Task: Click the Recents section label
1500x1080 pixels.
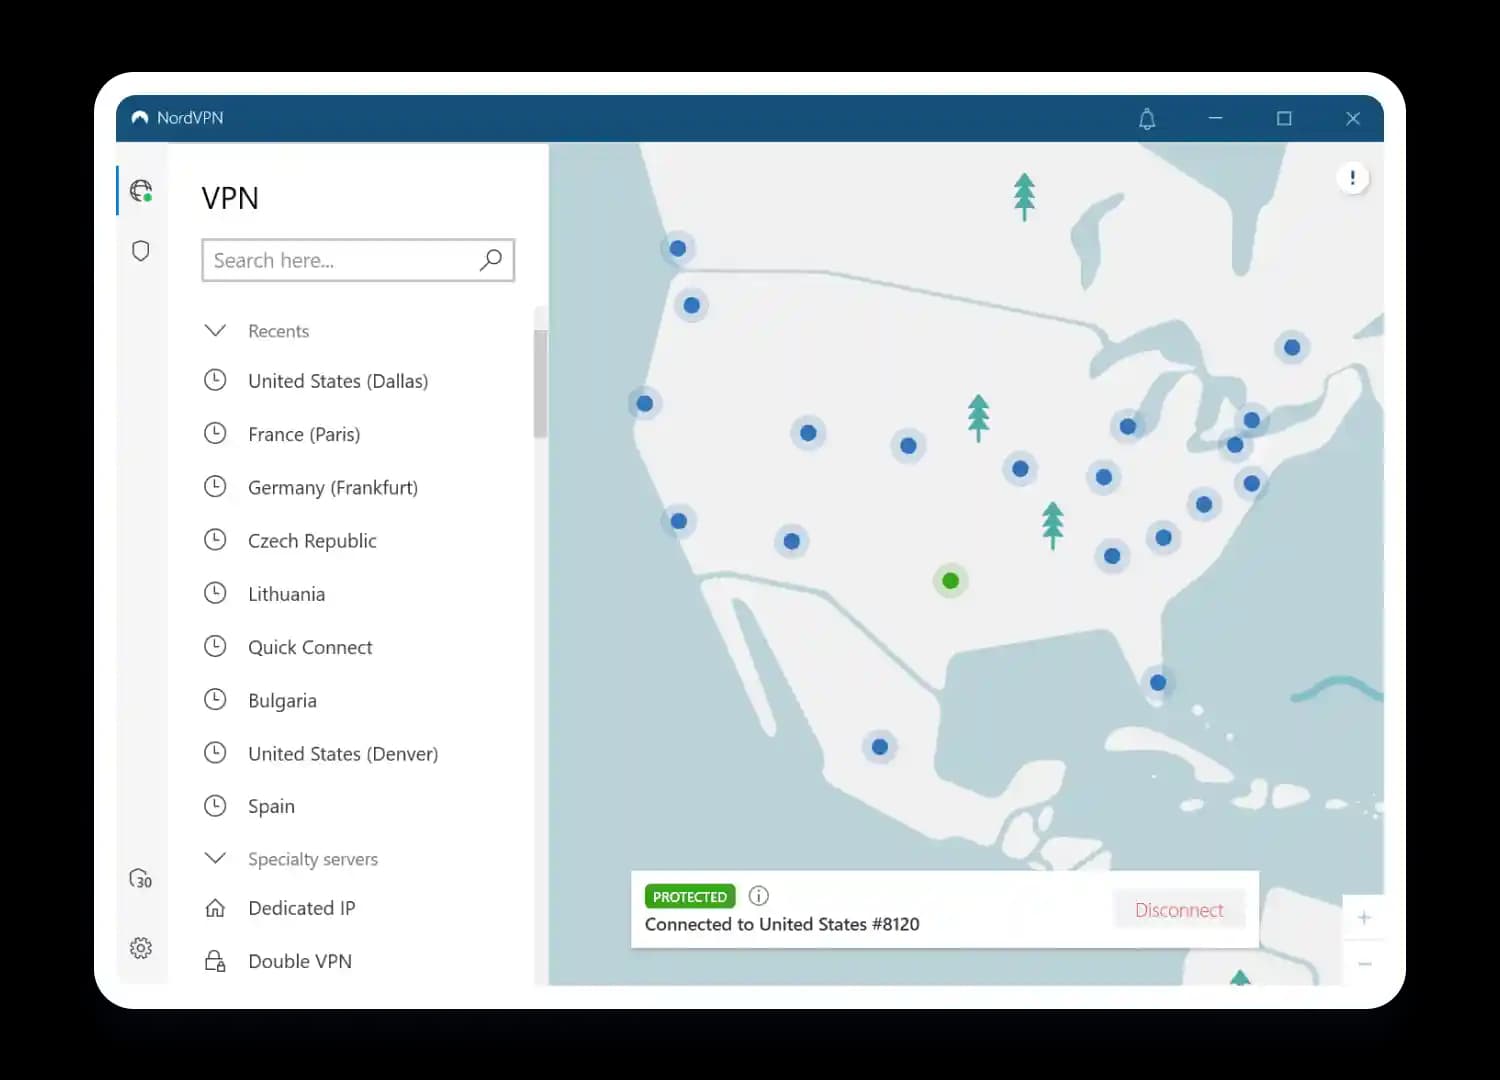Action: pos(278,331)
